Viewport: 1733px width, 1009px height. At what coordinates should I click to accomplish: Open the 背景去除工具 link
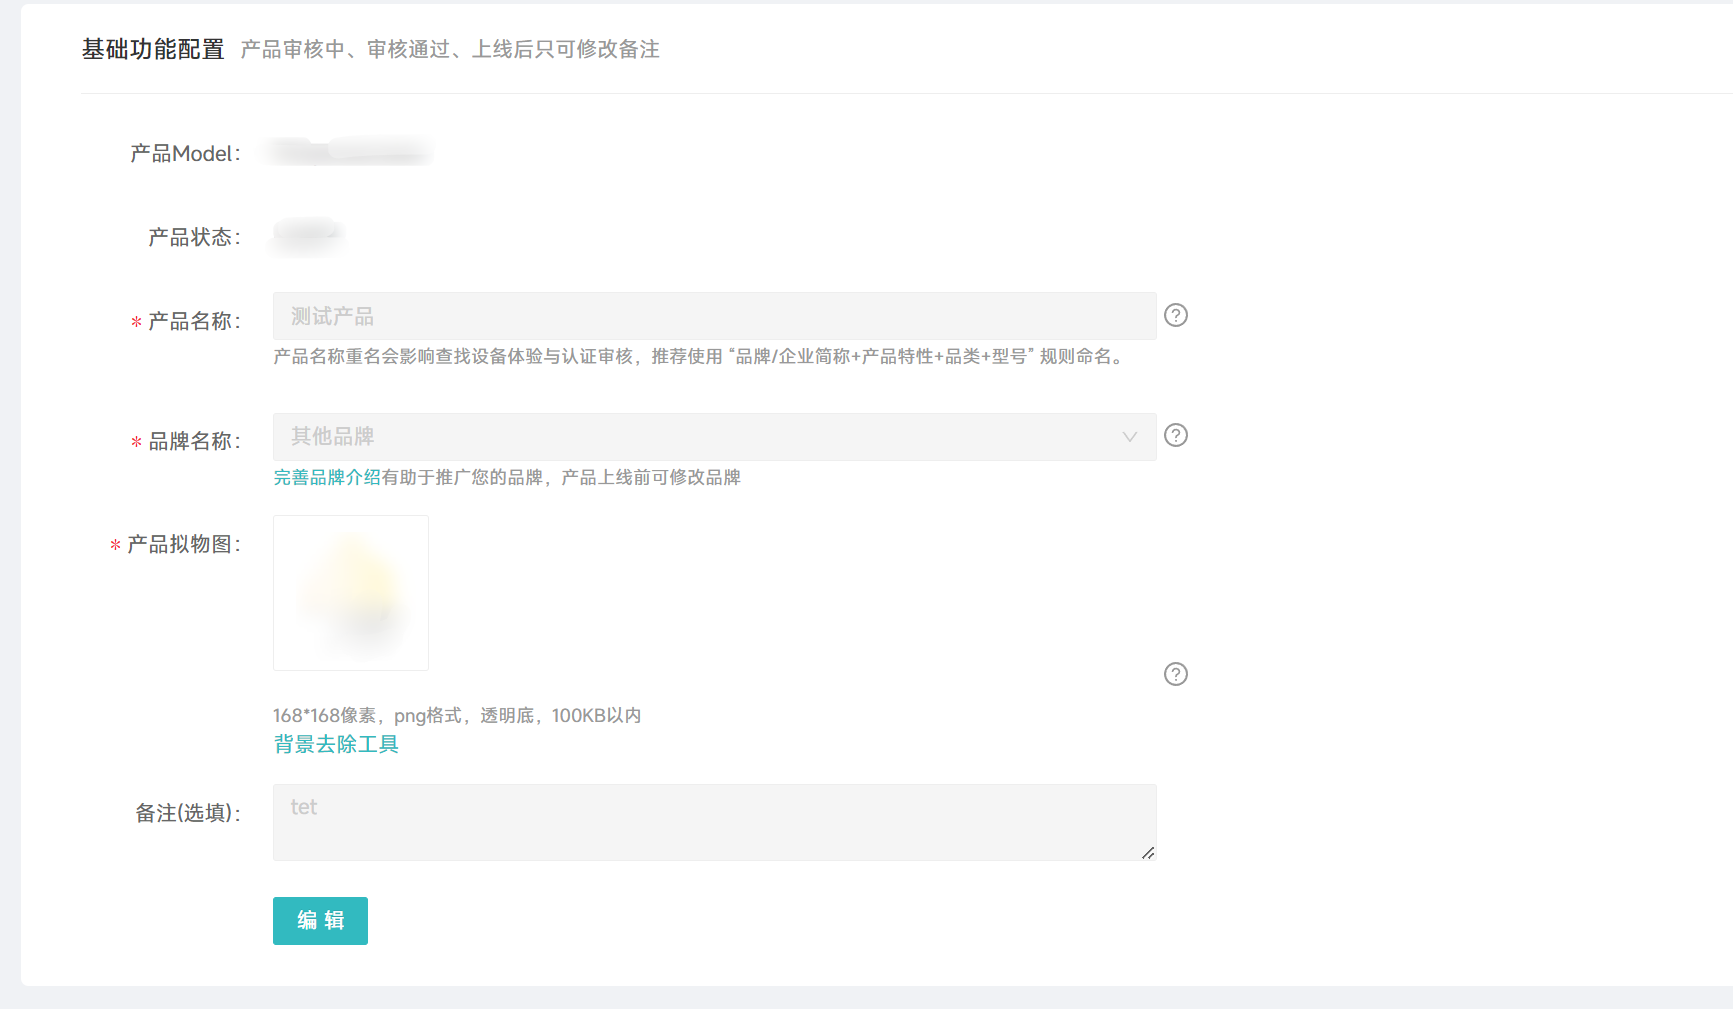[336, 745]
